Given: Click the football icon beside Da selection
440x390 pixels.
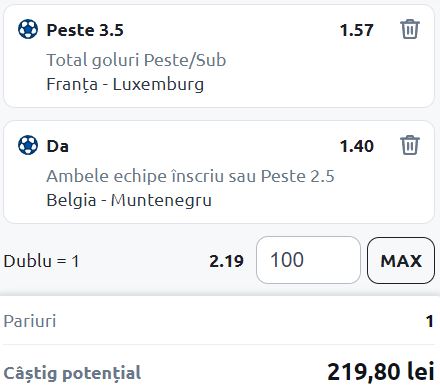Looking at the screenshot, I should pos(28,145).
